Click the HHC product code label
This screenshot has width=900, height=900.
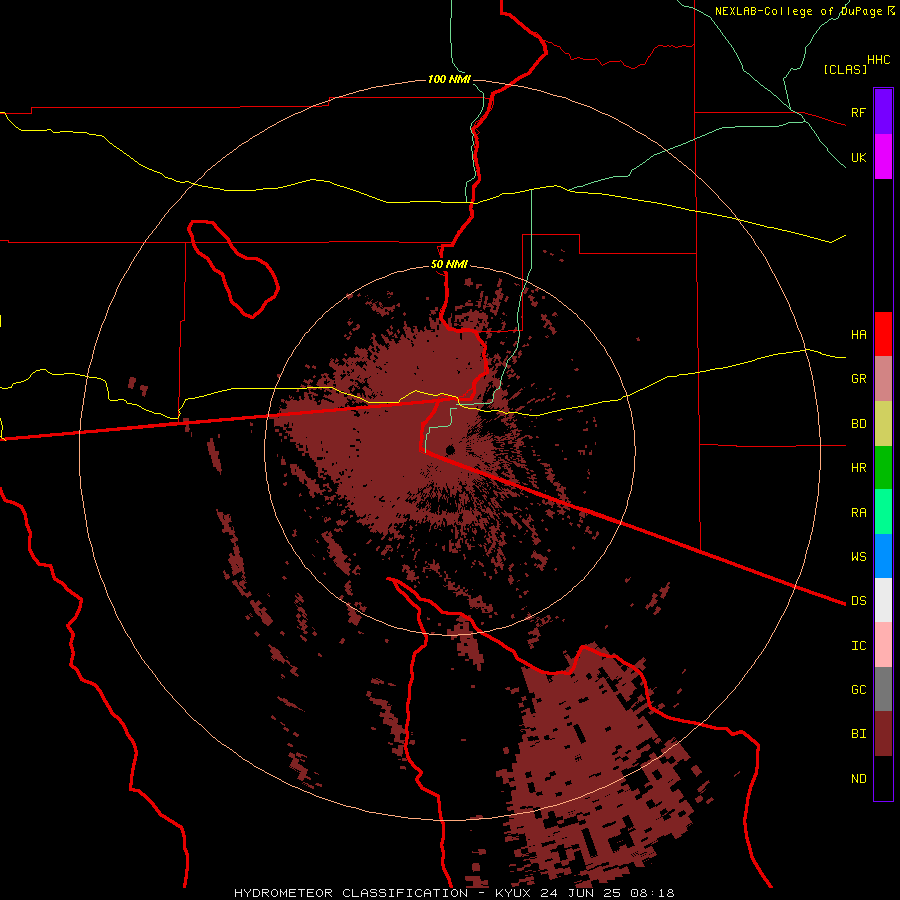(x=878, y=60)
